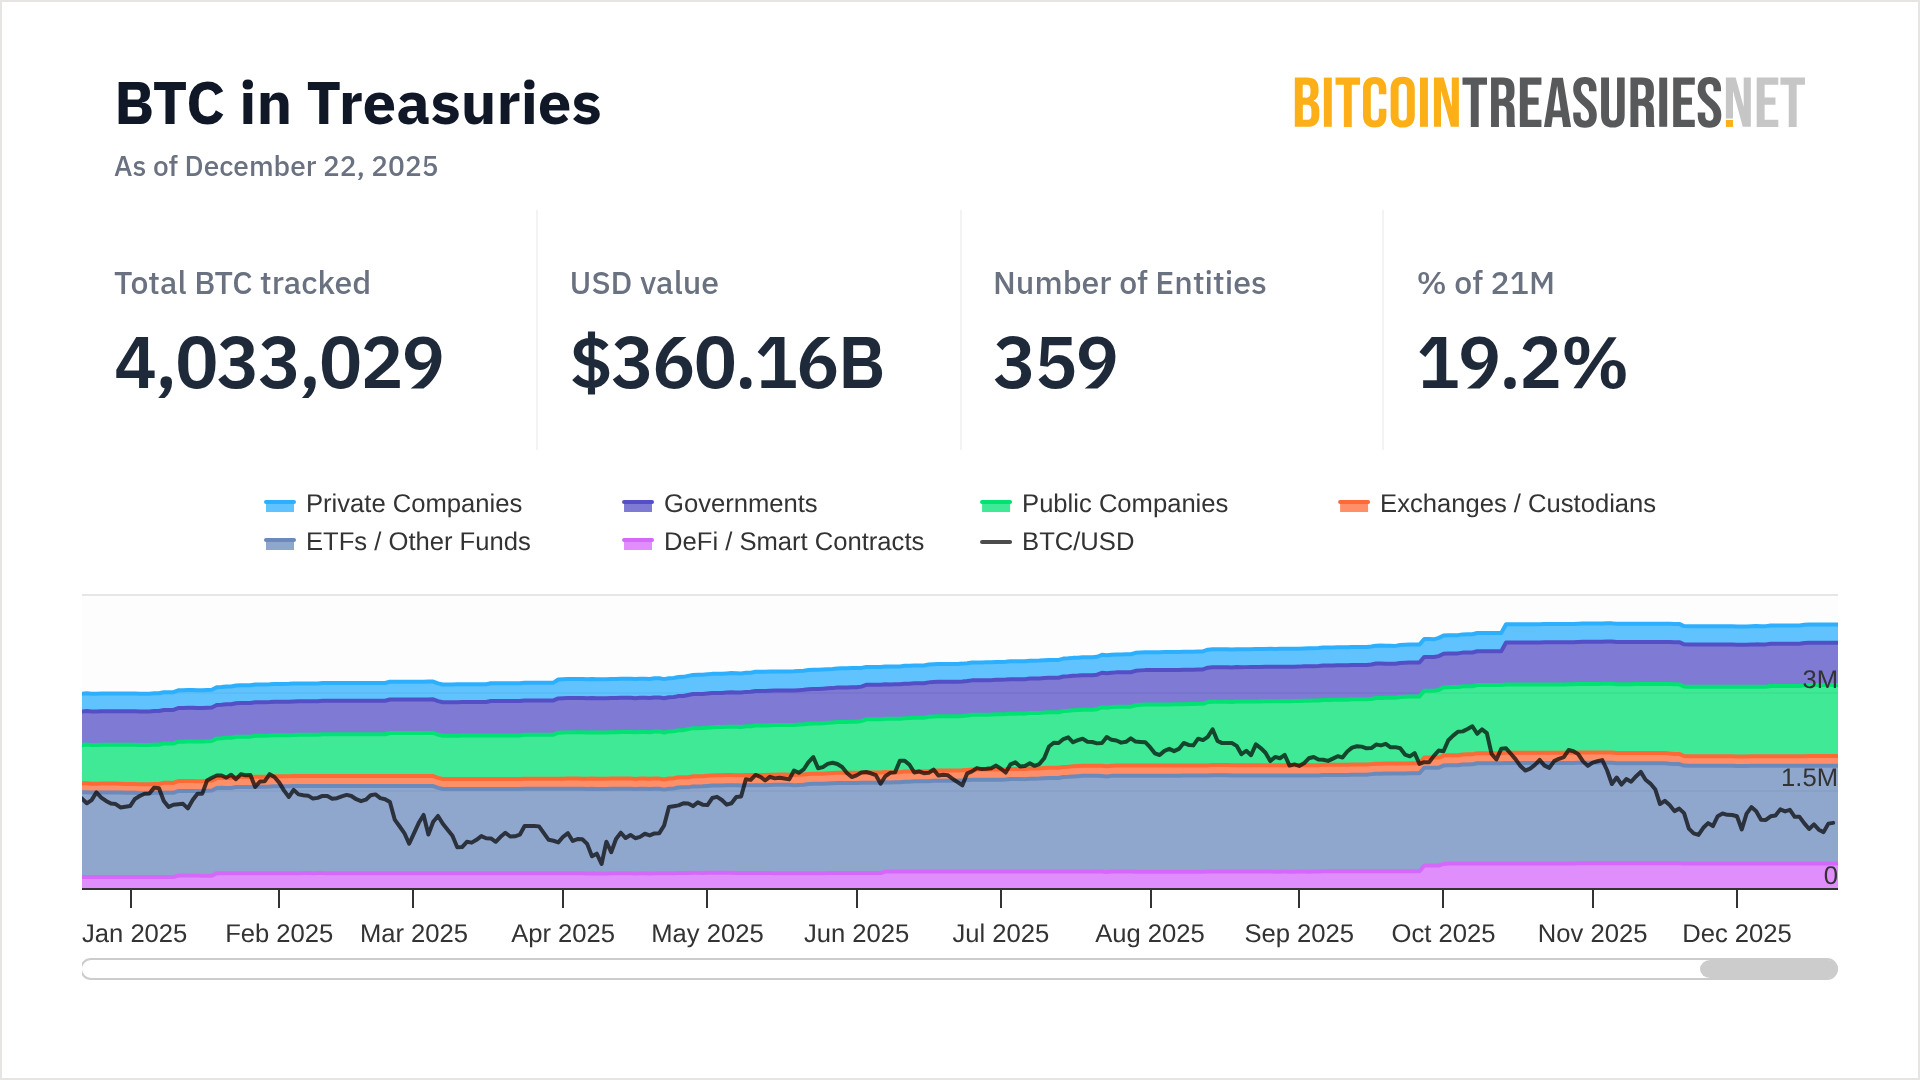This screenshot has width=1920, height=1080.
Task: Click the empty scrollbar track below chart
Action: pyautogui.click(x=890, y=969)
